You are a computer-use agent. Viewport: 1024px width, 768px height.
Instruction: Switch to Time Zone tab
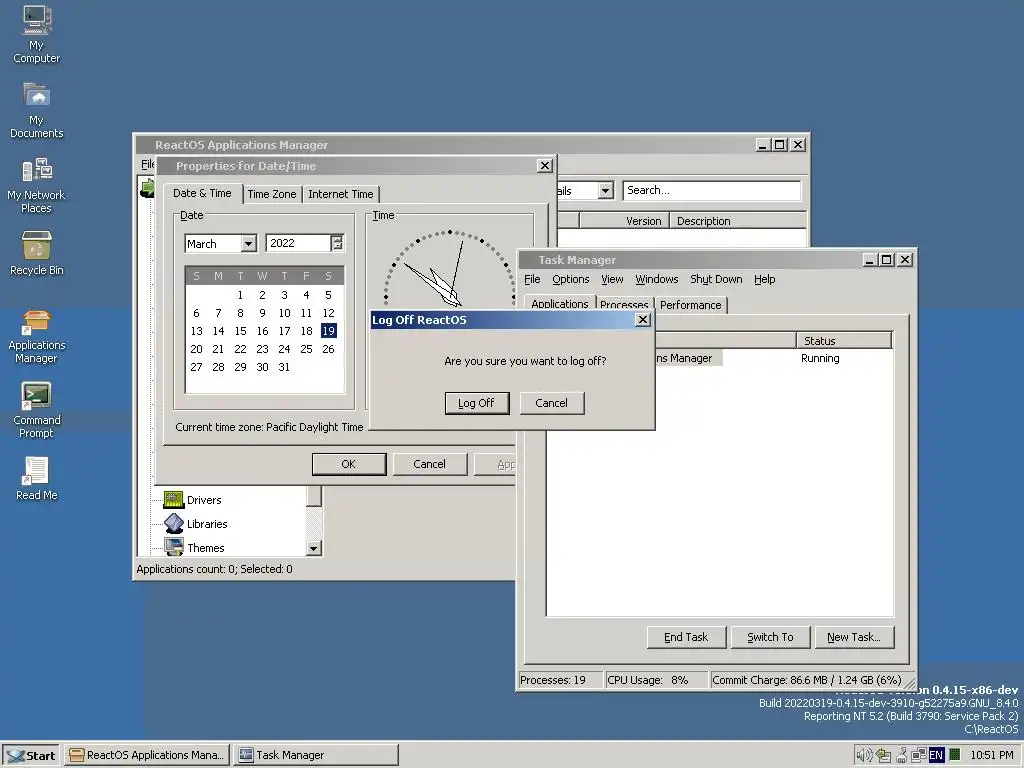tap(272, 194)
